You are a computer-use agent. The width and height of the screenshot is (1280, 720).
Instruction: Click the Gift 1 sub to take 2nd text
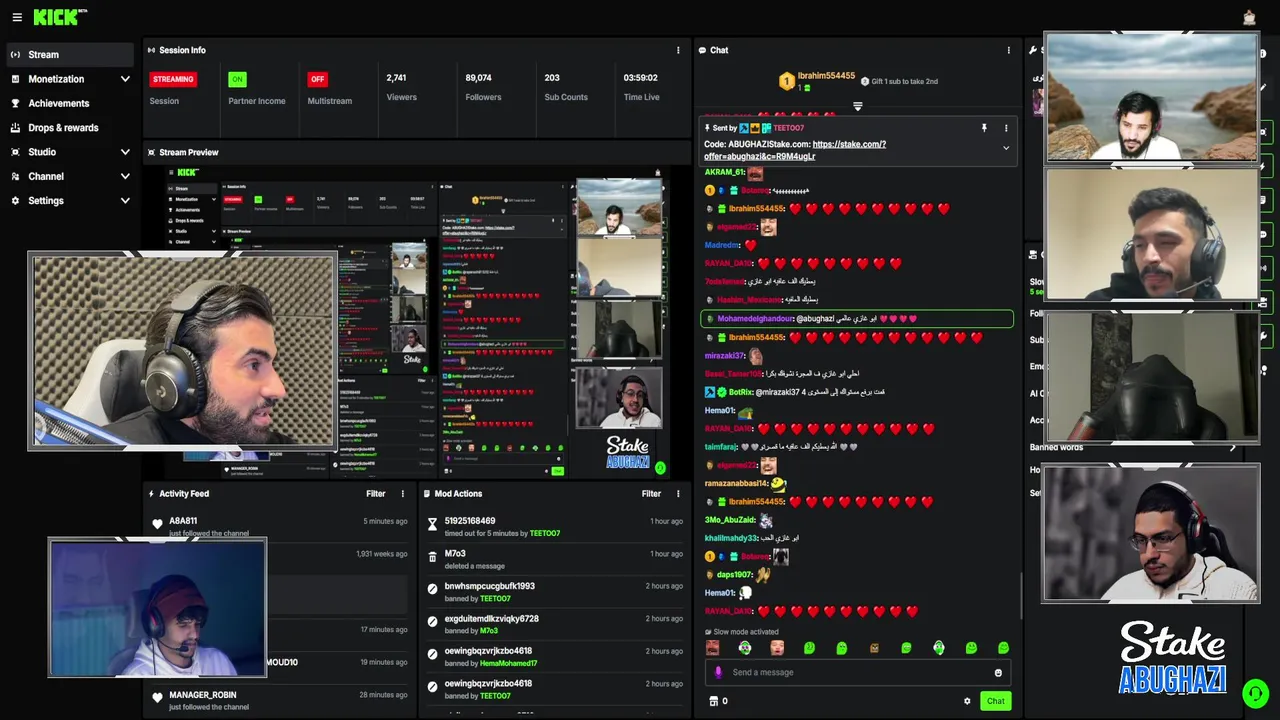tap(904, 82)
